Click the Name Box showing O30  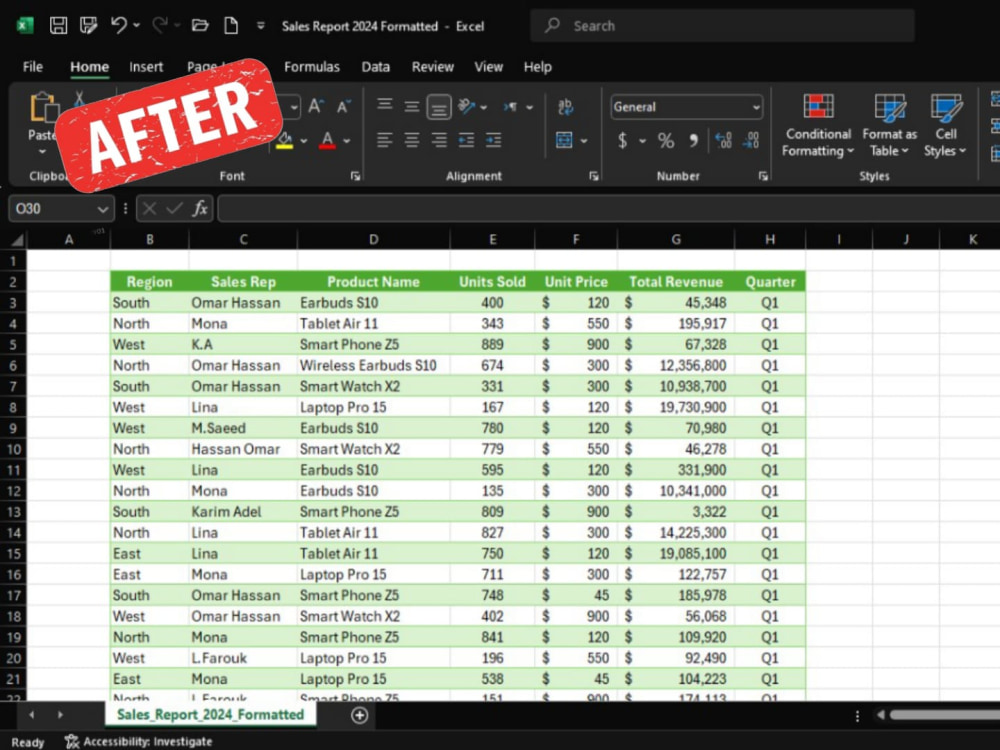pyautogui.click(x=61, y=209)
